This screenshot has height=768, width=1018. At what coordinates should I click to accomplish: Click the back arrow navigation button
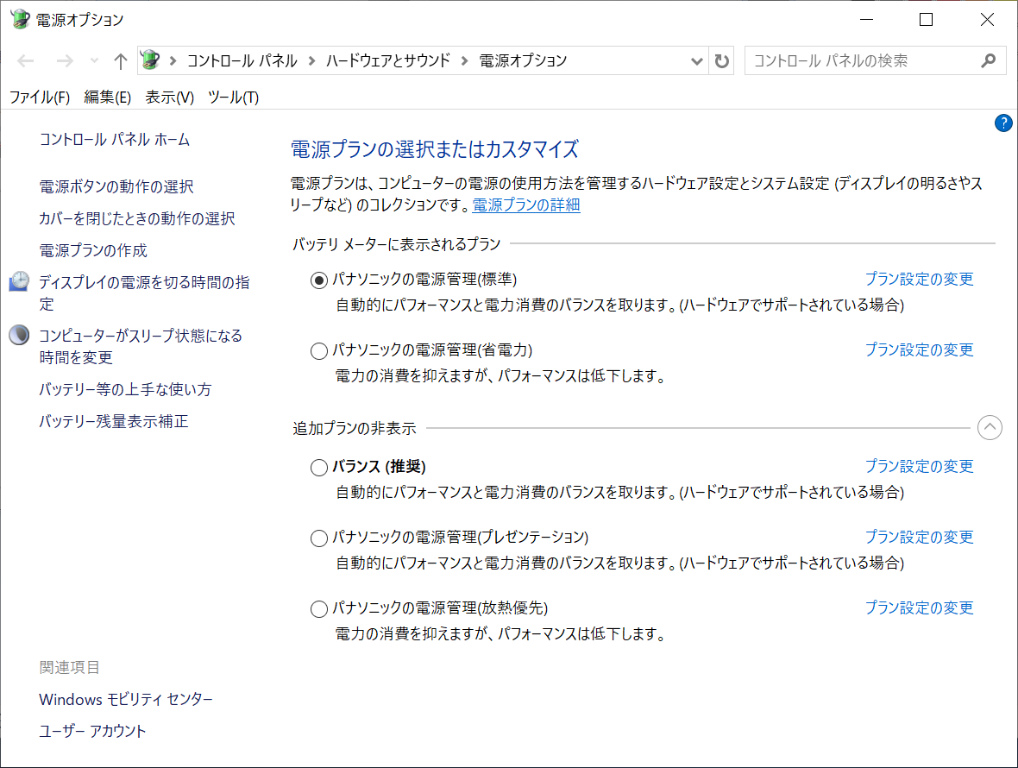point(27,61)
